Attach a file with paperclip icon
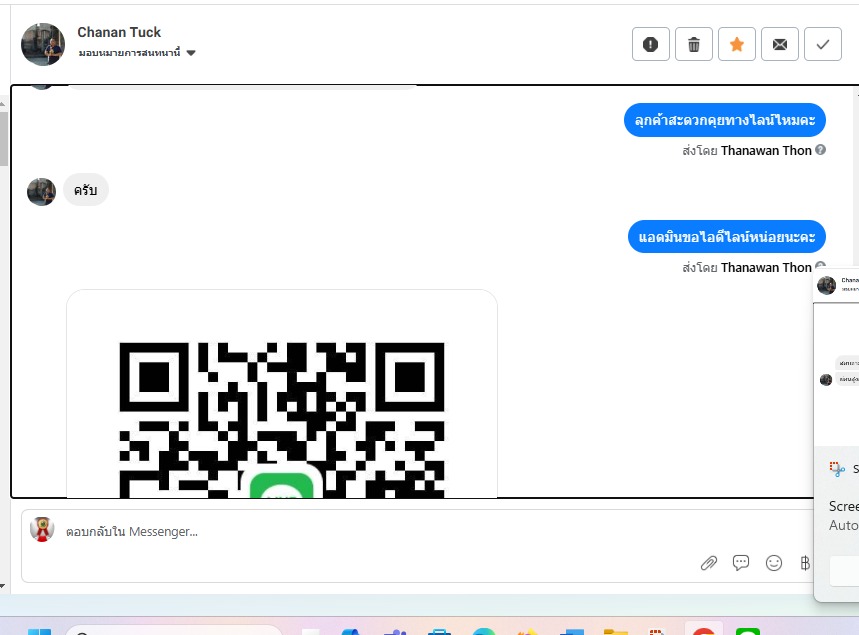This screenshot has height=635, width=859. (x=708, y=563)
